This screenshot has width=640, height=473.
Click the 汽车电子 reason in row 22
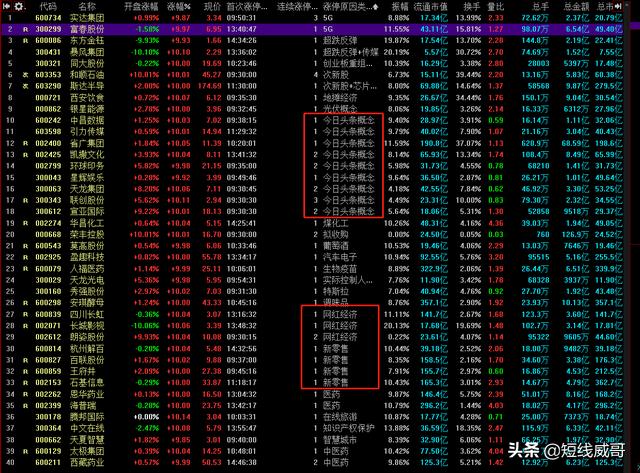(x=340, y=257)
